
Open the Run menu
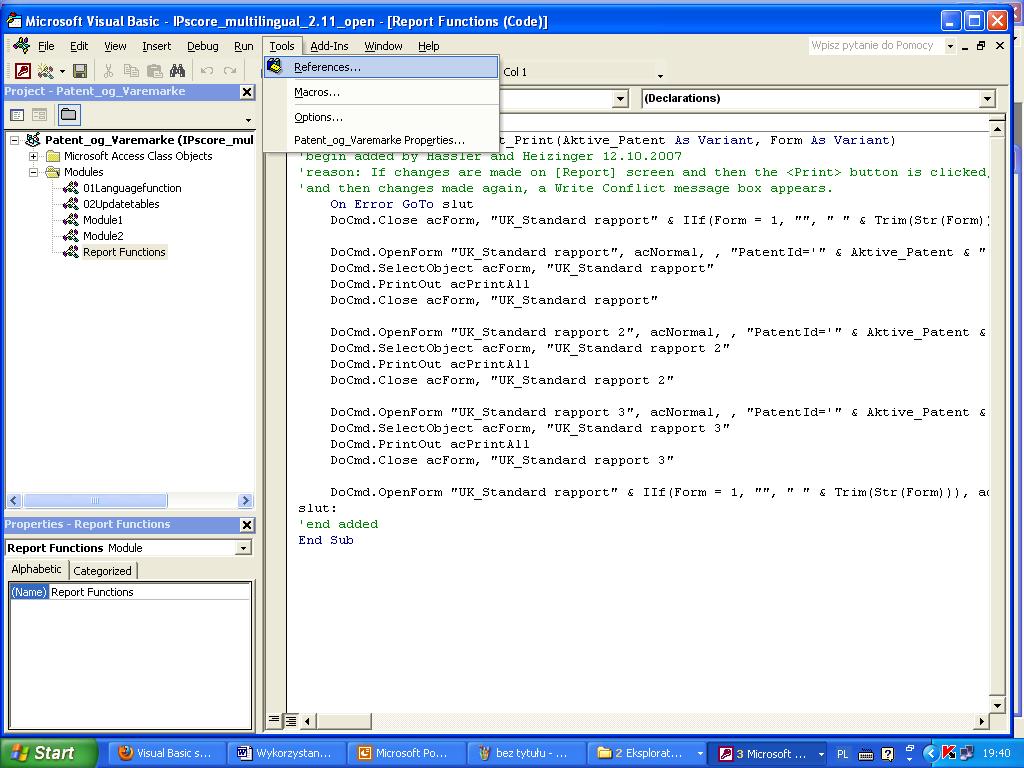(x=244, y=46)
